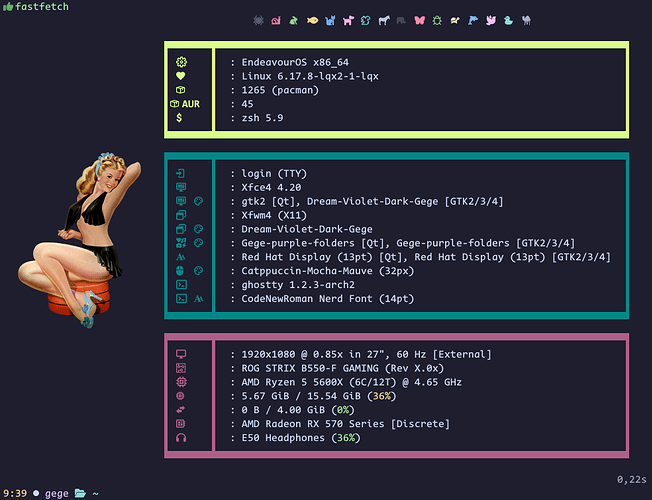Viewport: 652px width, 500px height.
Task: Click the green bug icon in top row
Action: (x=437, y=19)
